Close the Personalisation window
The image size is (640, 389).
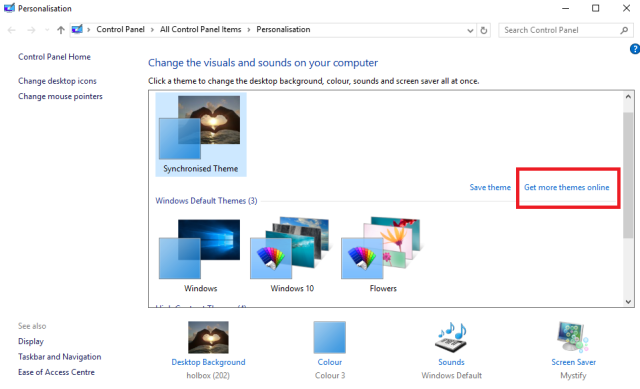(626, 8)
